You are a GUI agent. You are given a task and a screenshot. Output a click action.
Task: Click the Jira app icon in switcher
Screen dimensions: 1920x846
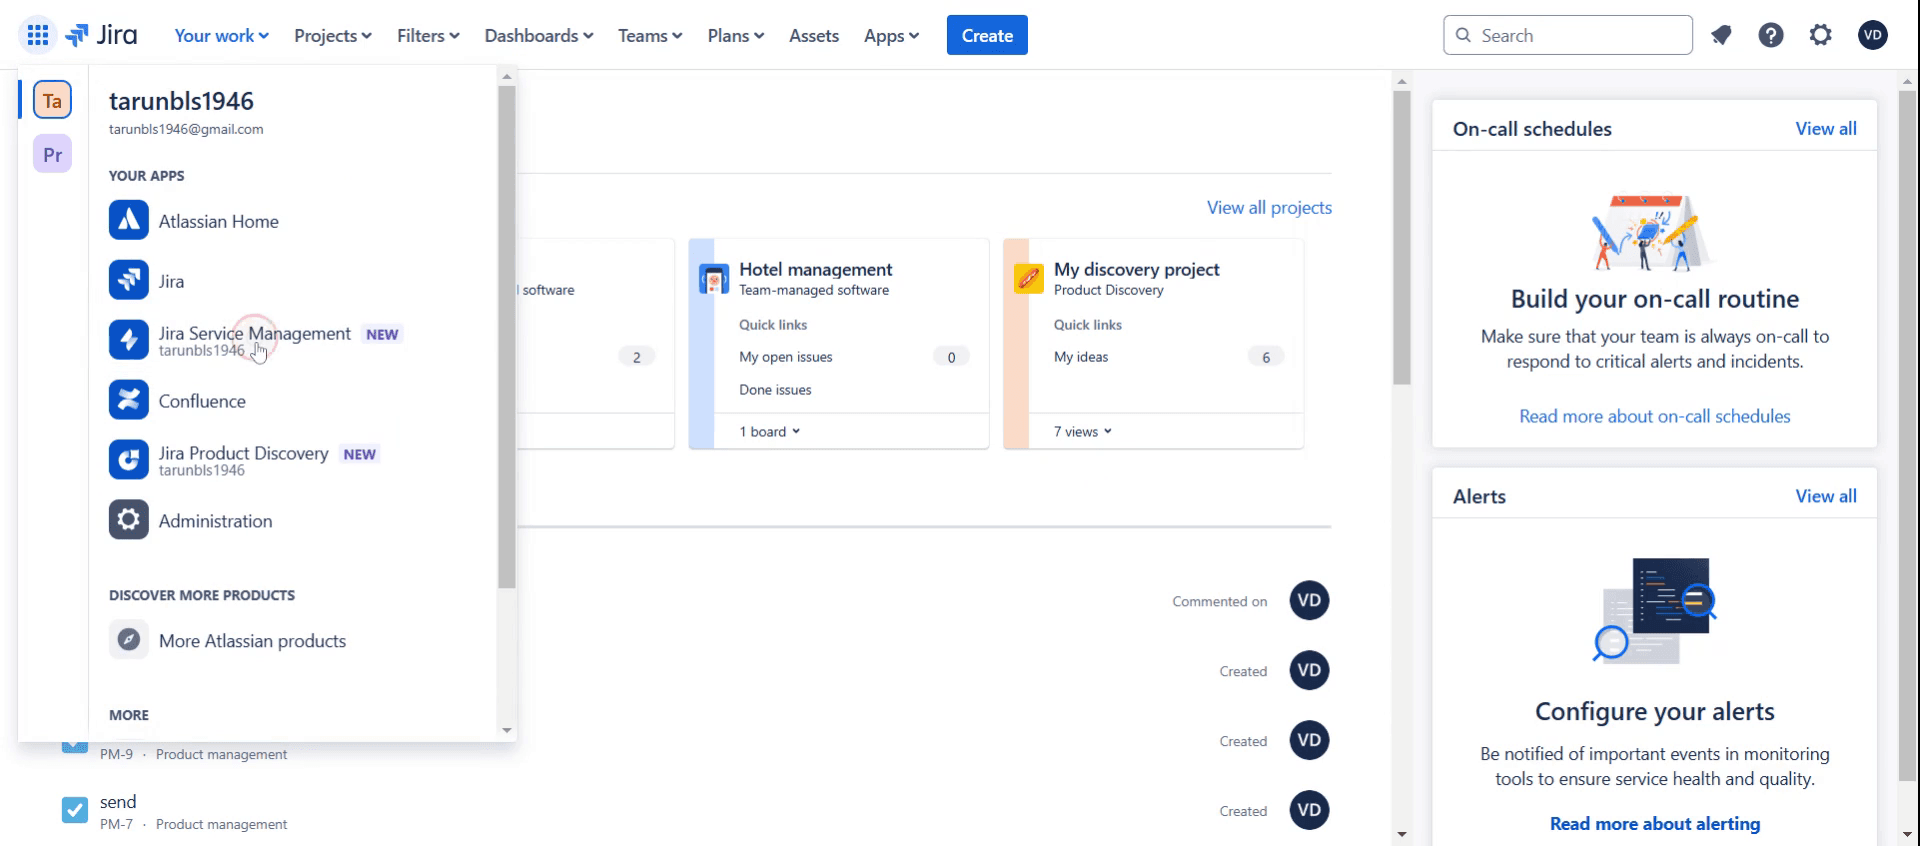click(x=129, y=281)
